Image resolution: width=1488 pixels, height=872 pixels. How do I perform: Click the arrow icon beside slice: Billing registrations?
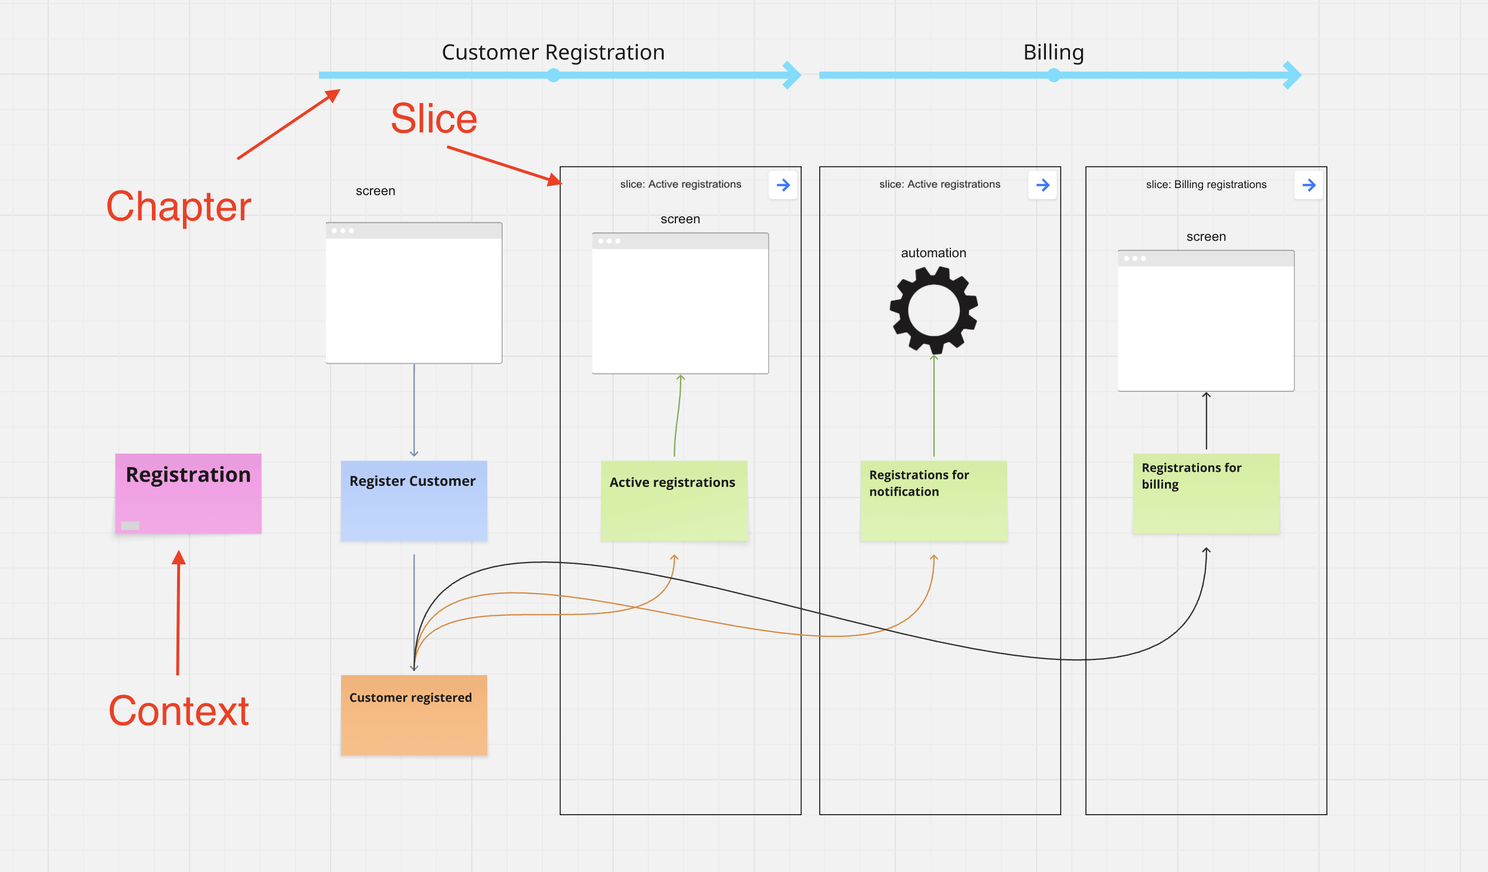coord(1309,185)
